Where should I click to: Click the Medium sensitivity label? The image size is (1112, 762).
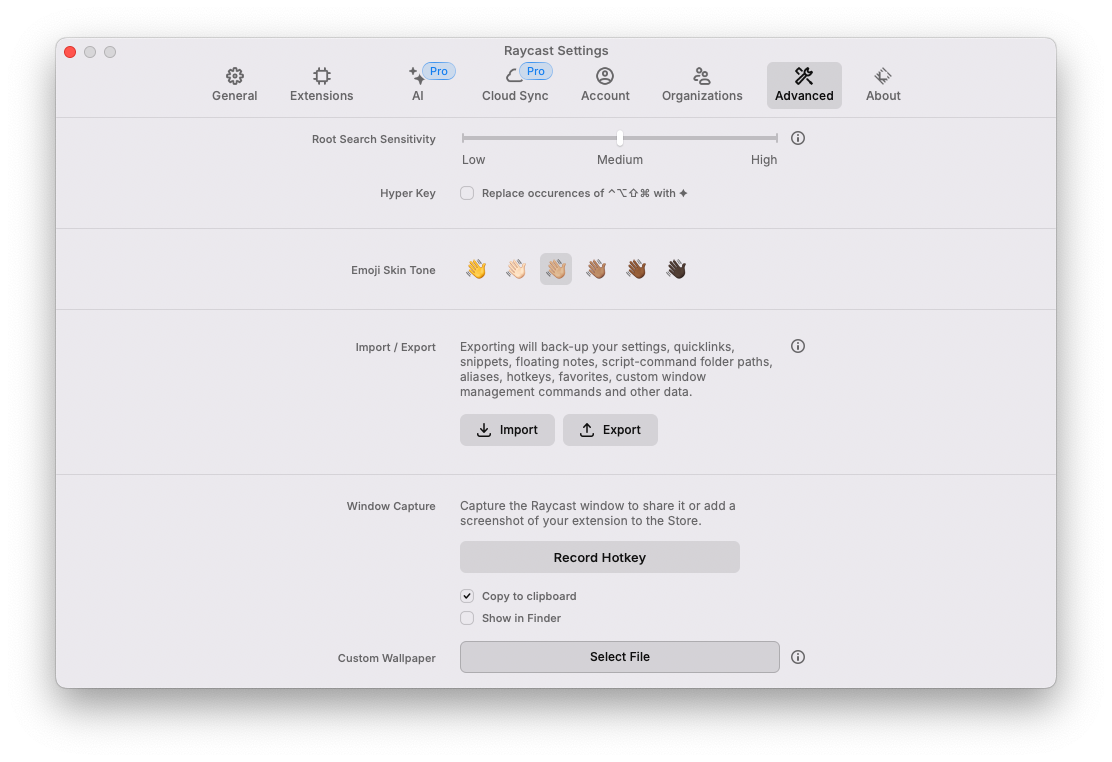(620, 160)
